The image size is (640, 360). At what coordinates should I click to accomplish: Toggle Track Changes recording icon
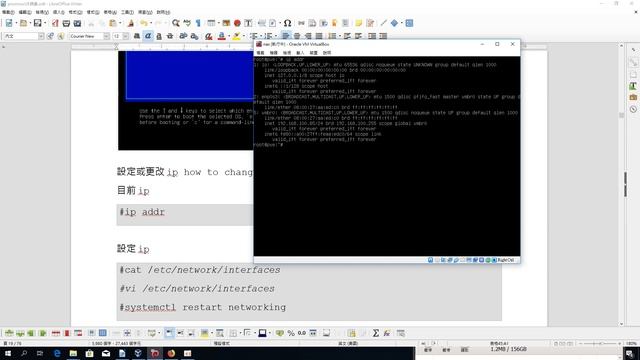click(x=370, y=23)
